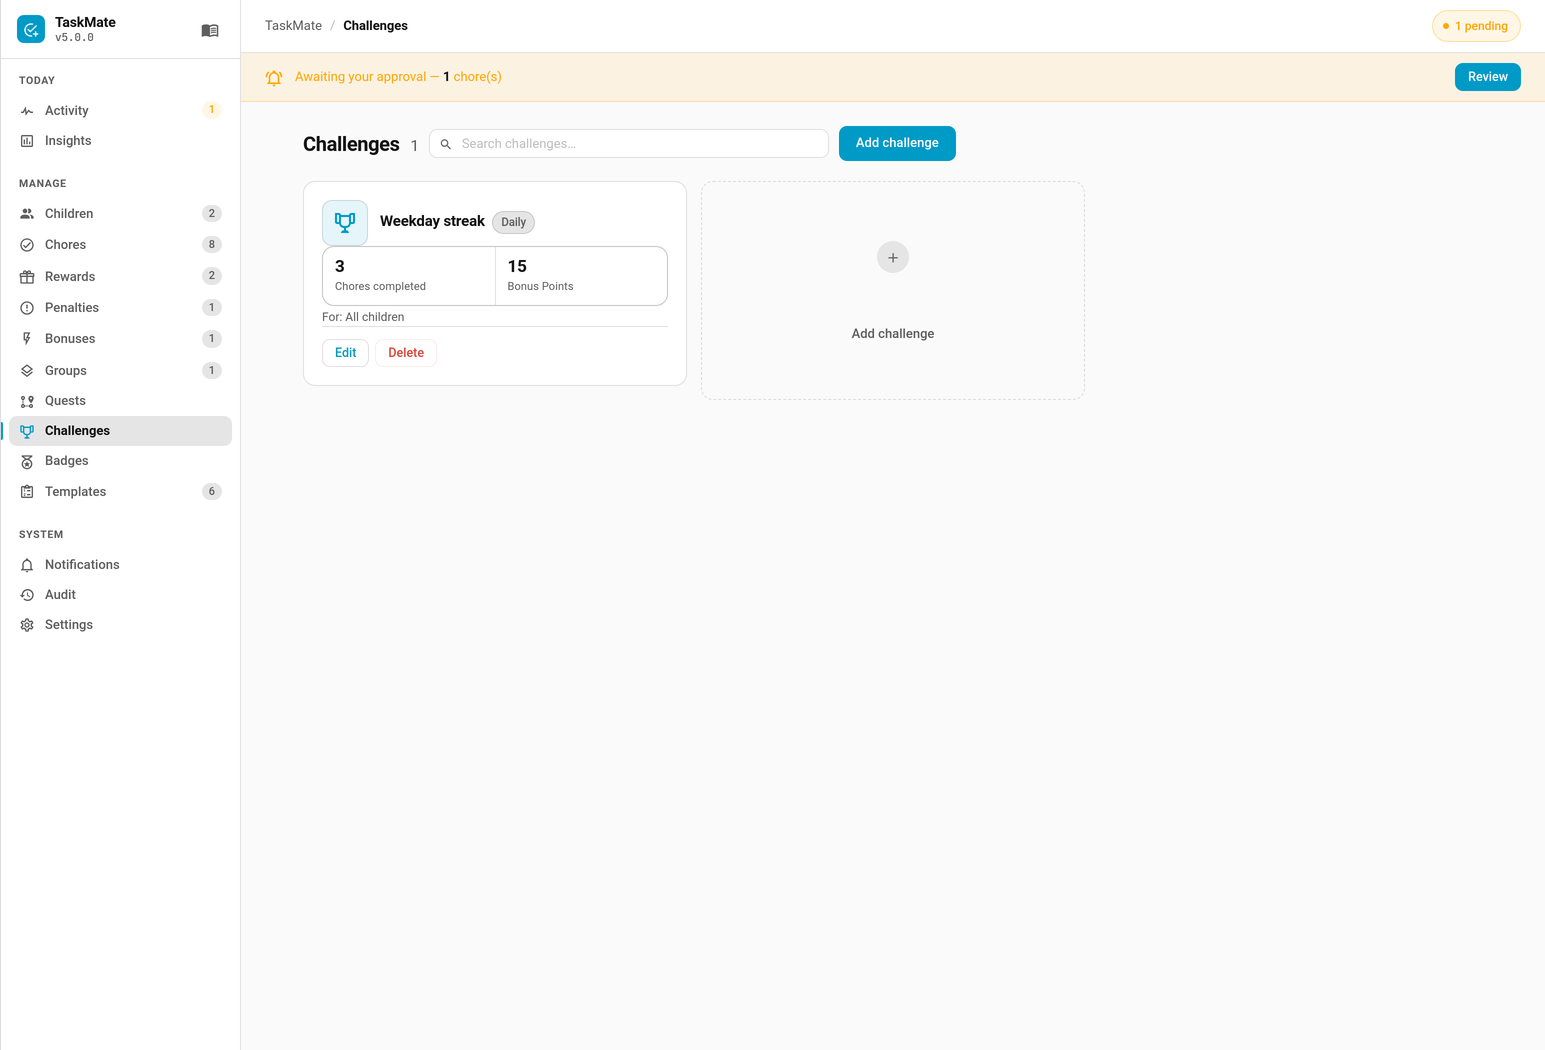Click the Groups layers icon

(x=27, y=371)
